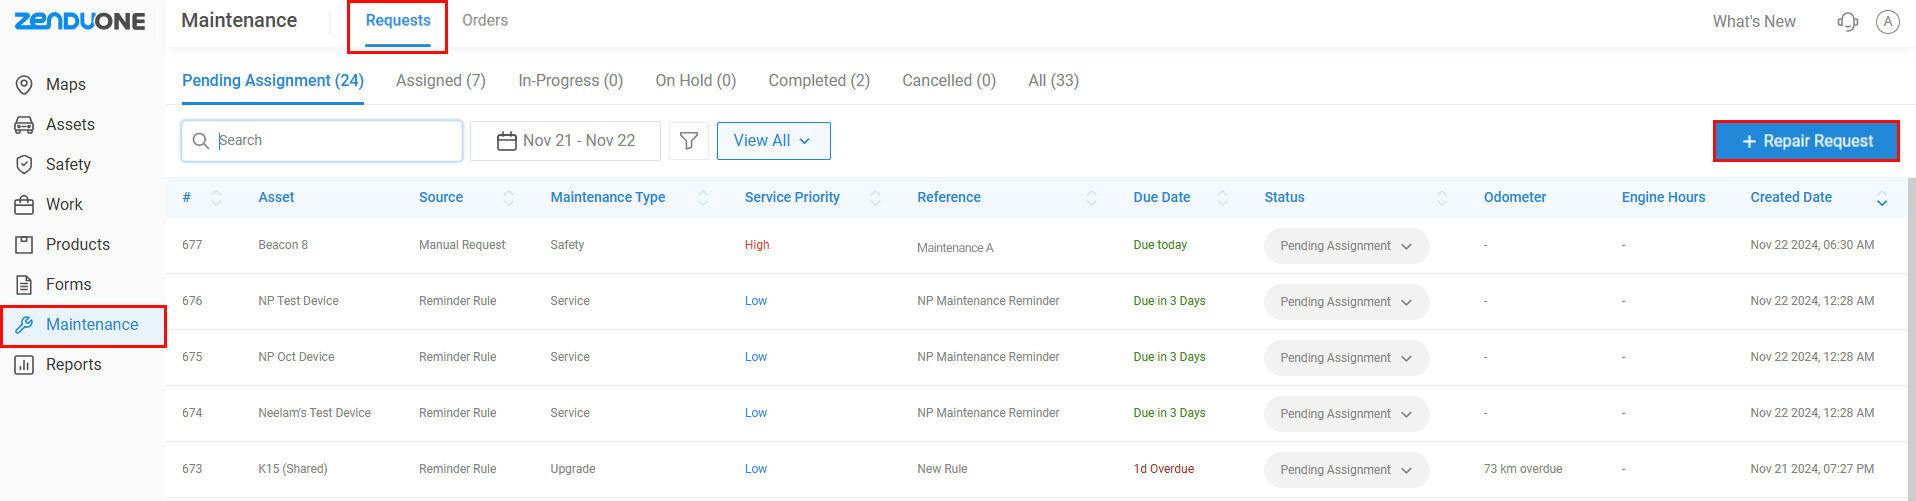Switch to the Orders tab
The height and width of the screenshot is (501, 1916).
[x=485, y=21]
